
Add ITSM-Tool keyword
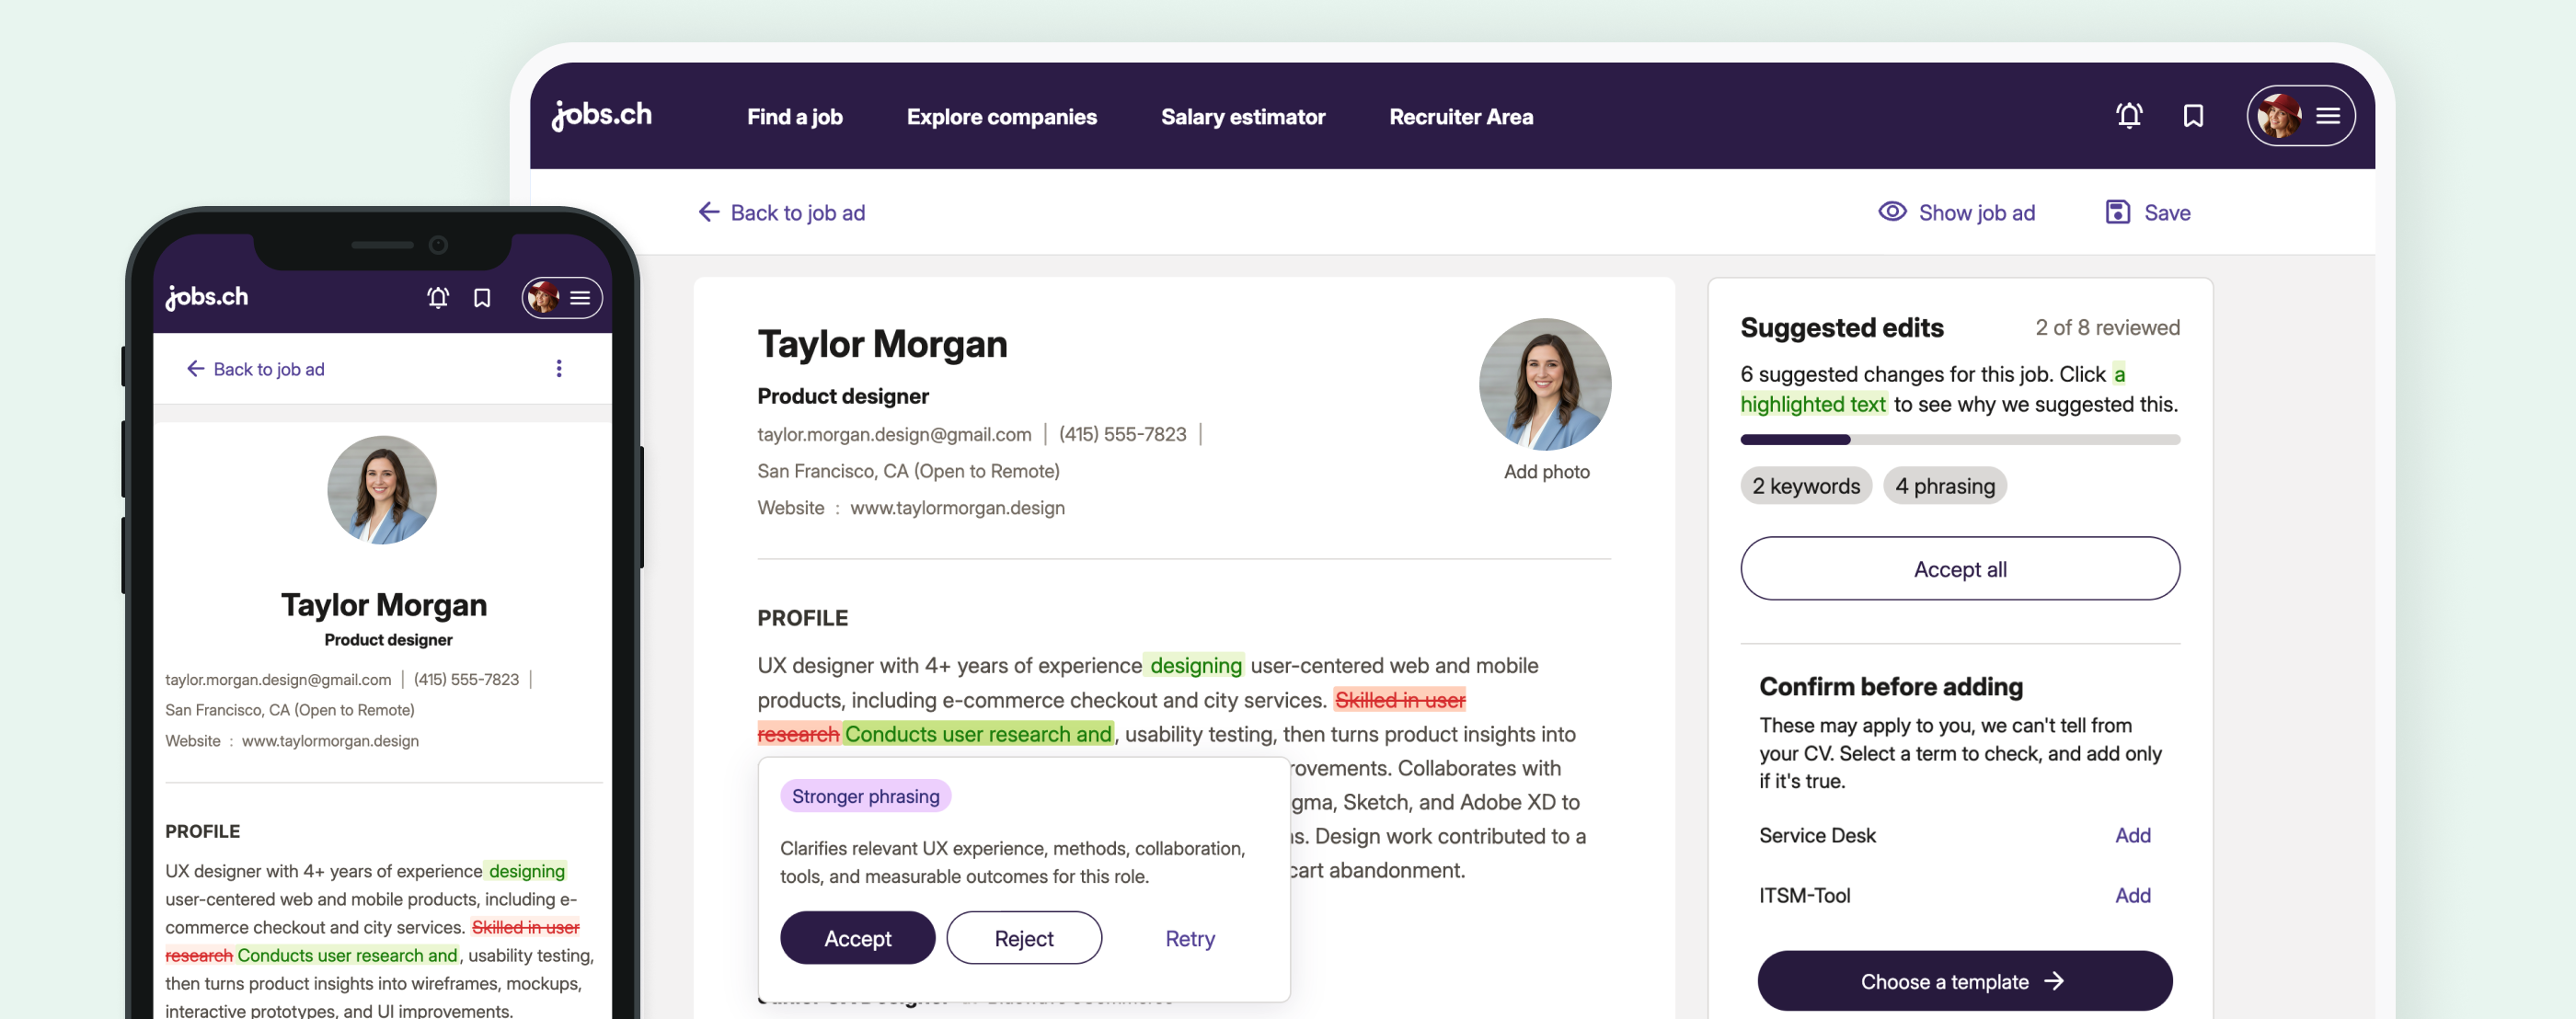(x=2132, y=895)
